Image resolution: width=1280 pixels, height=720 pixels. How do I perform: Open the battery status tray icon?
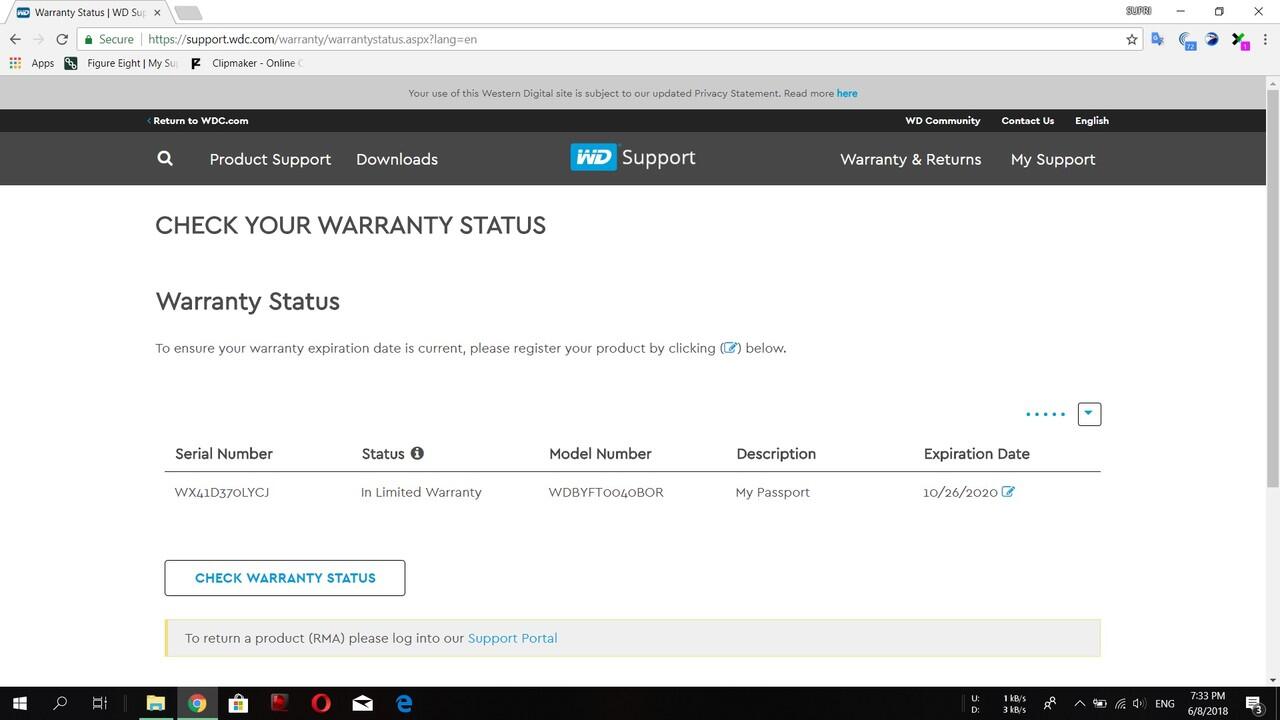pos(1099,704)
